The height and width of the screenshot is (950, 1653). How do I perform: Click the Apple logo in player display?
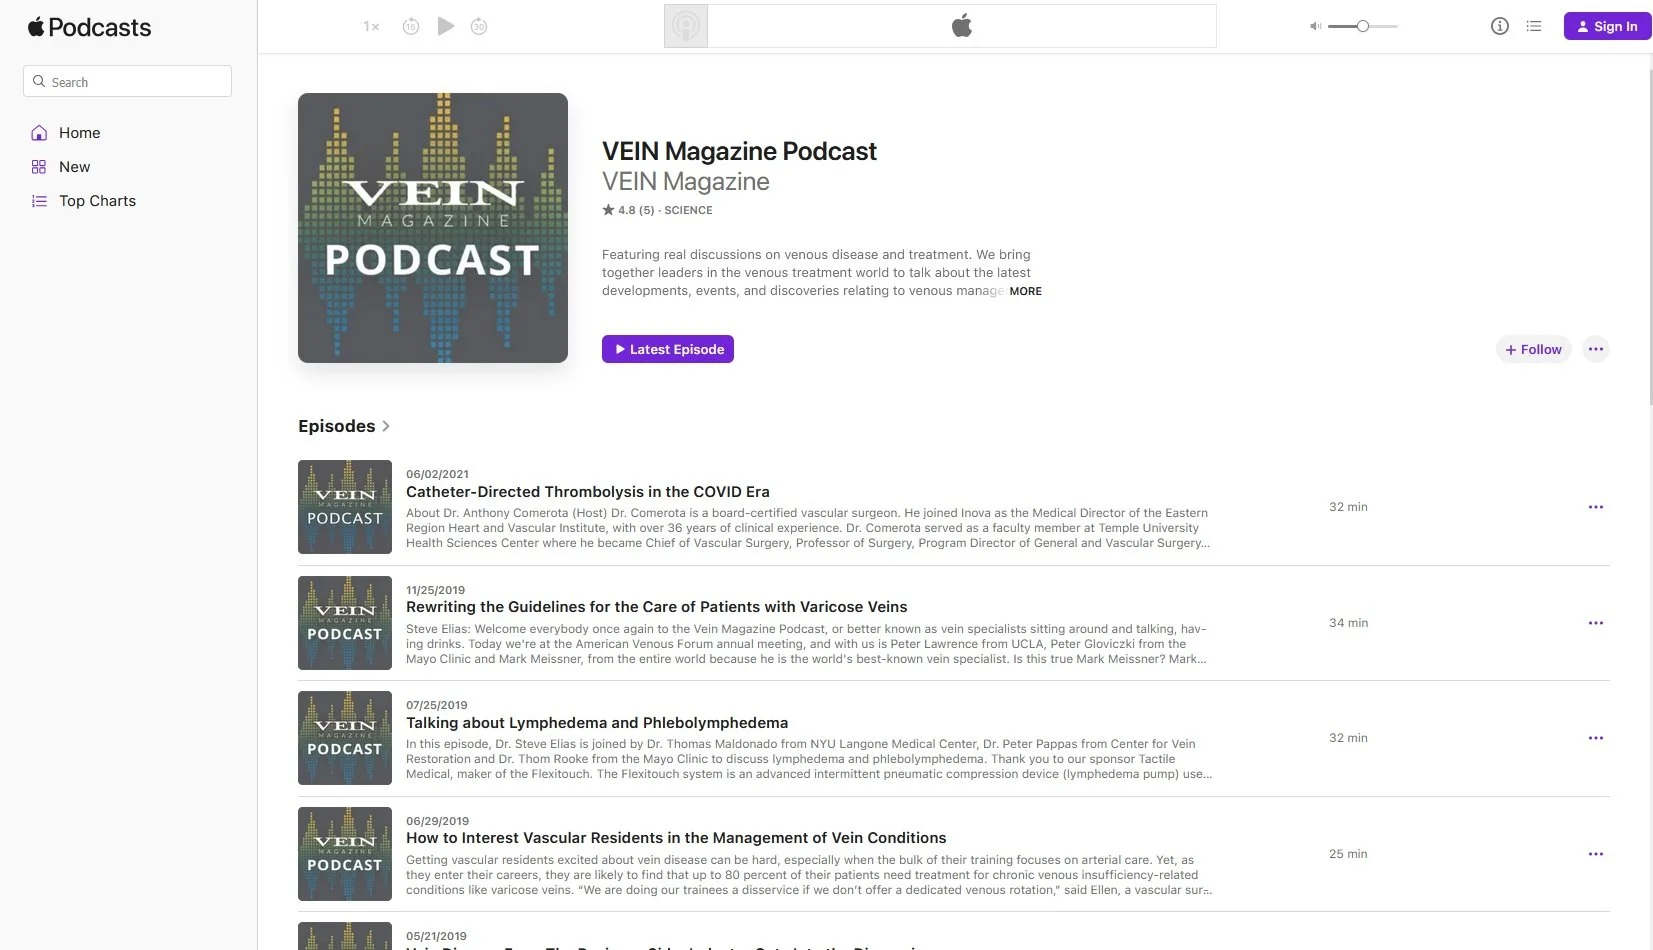tap(962, 26)
